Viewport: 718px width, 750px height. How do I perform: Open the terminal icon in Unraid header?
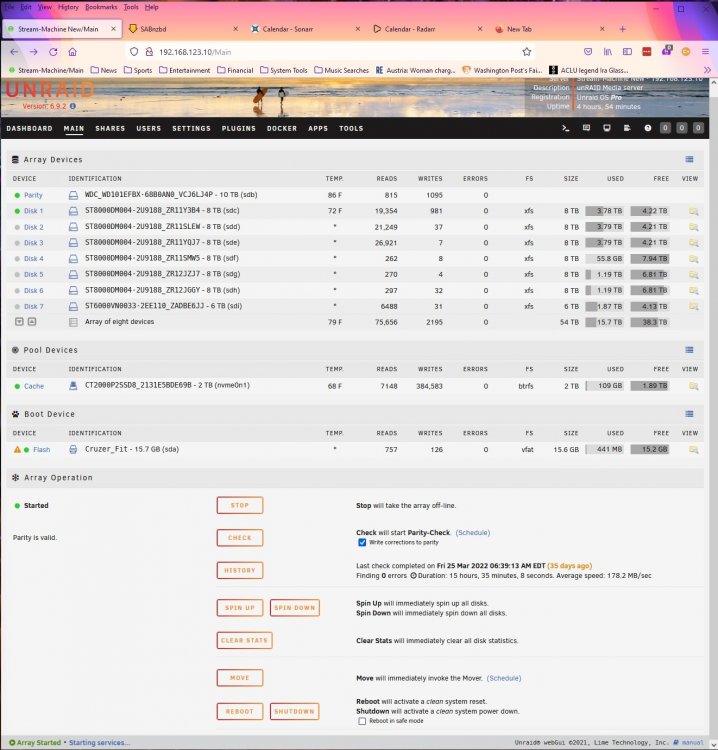[x=565, y=128]
